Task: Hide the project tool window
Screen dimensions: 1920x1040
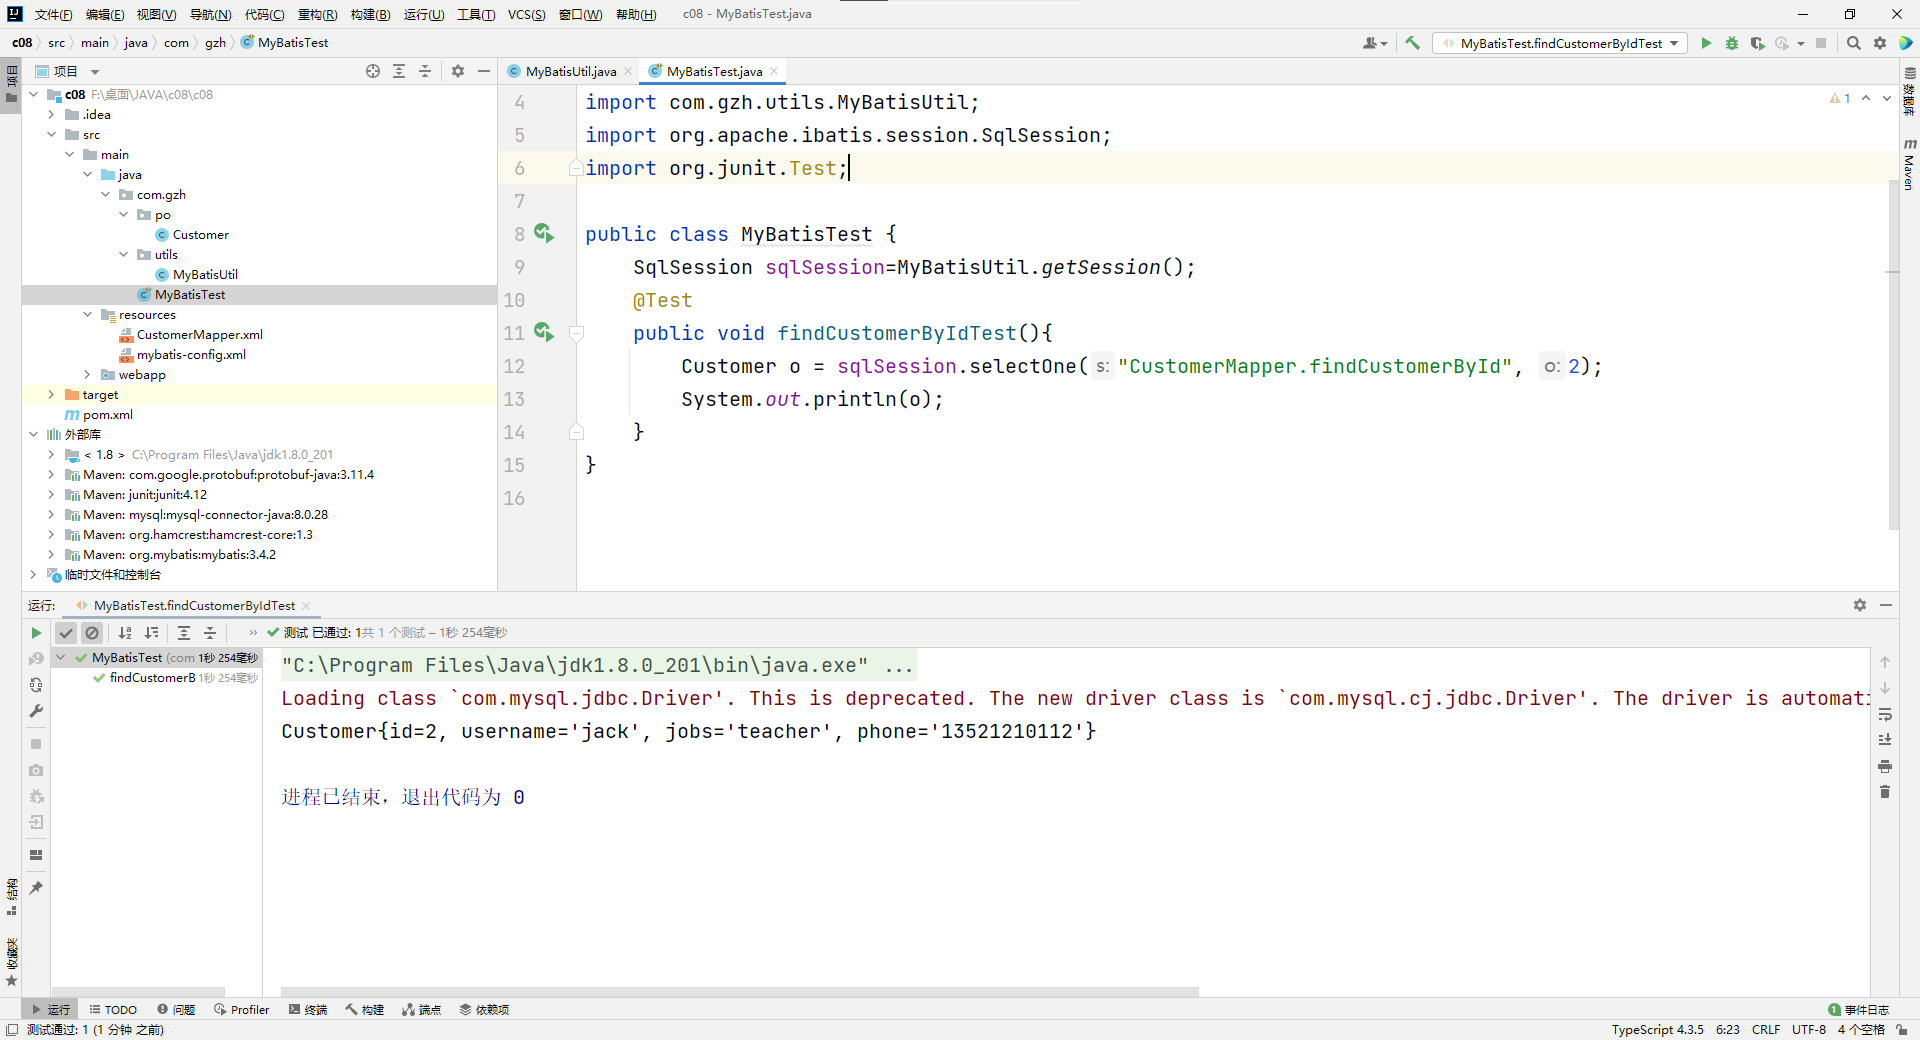Action: coord(484,71)
